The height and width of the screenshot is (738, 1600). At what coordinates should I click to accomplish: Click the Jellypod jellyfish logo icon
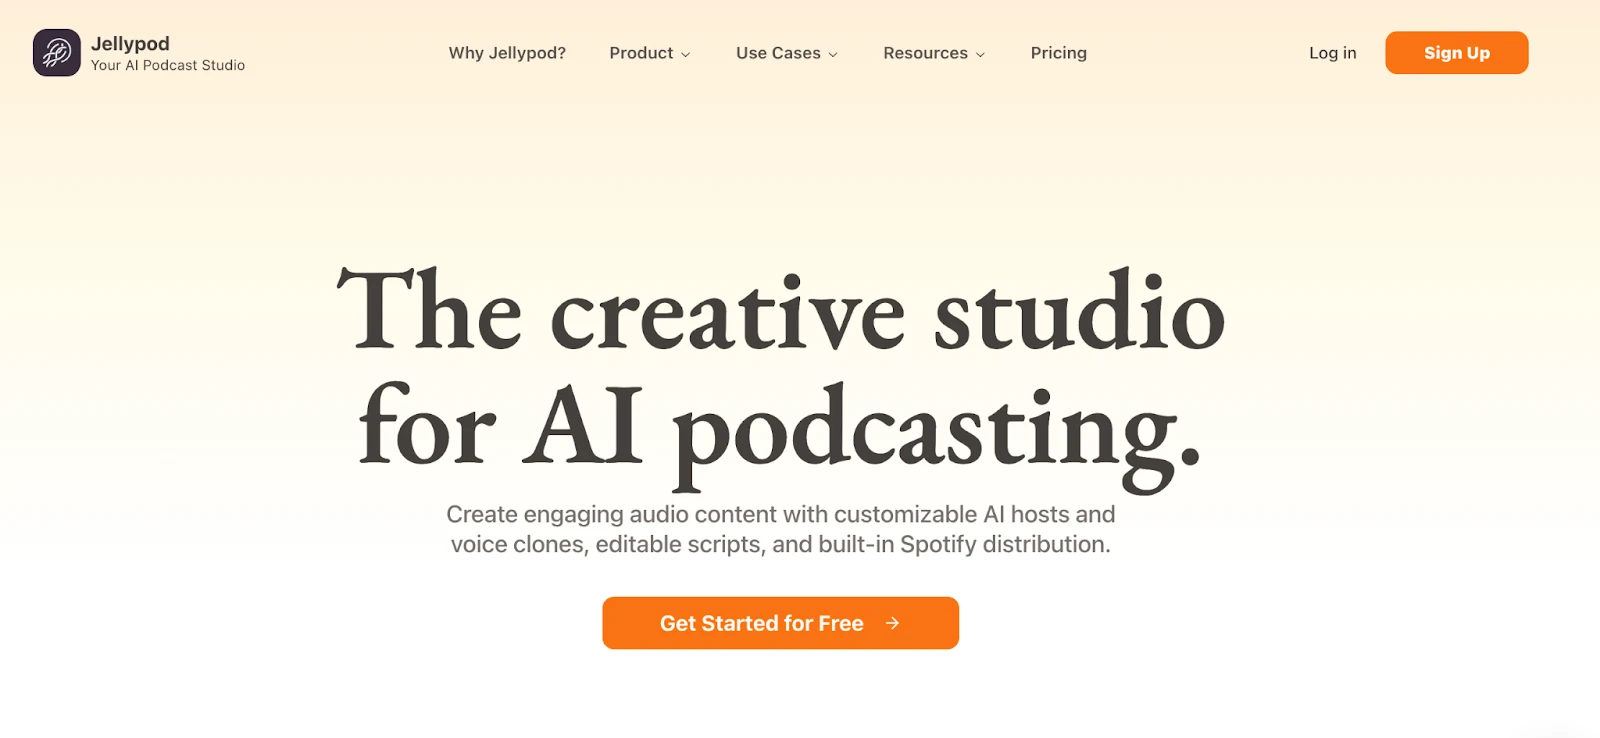(x=56, y=53)
